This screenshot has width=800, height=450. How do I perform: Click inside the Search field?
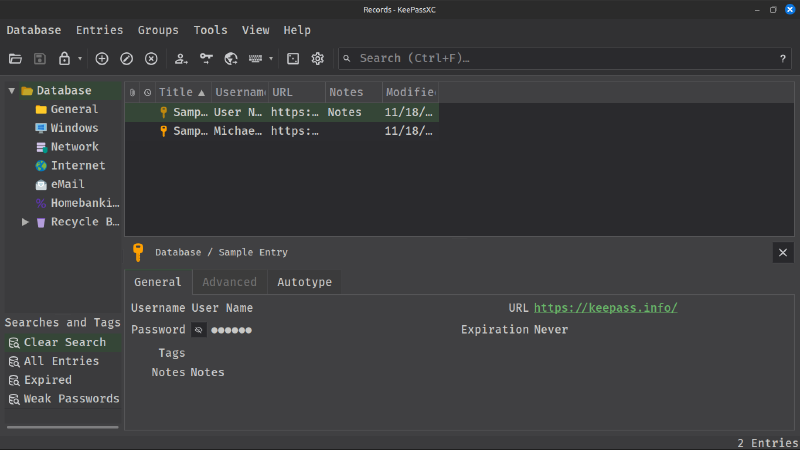(560, 59)
